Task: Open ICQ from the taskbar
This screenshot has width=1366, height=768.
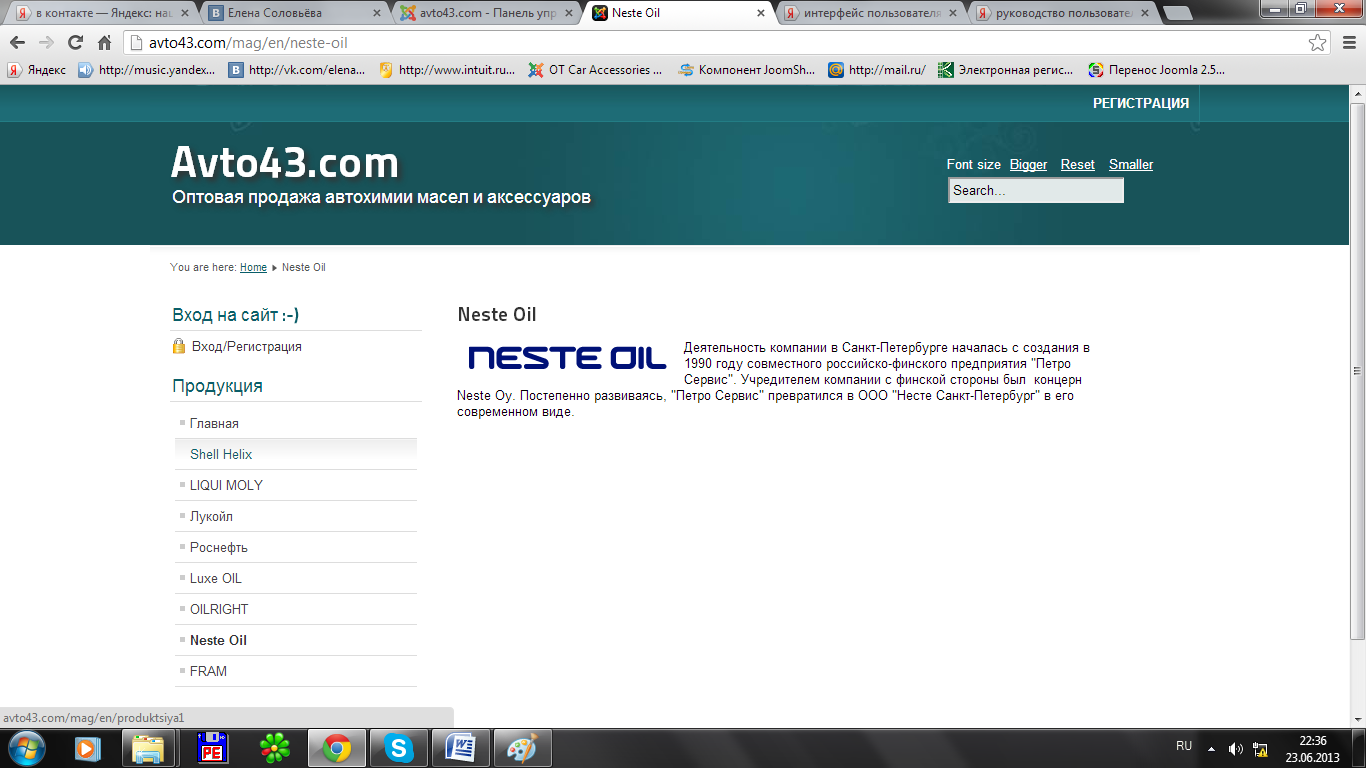Action: [x=274, y=748]
